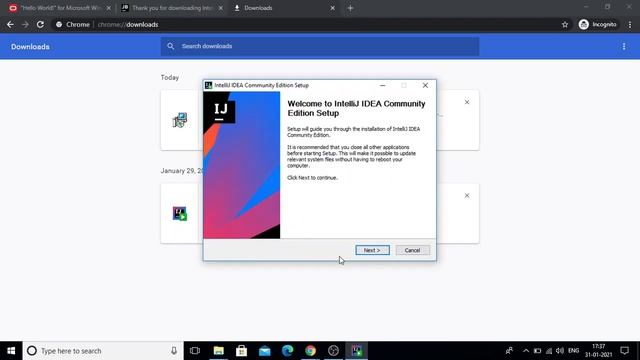The width and height of the screenshot is (640, 360).
Task: Go back in Chrome
Action: pos(10,24)
